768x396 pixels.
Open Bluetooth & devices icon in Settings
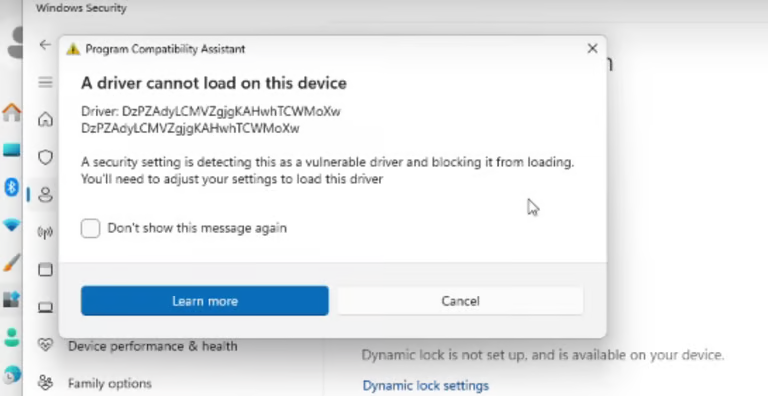click(x=11, y=187)
